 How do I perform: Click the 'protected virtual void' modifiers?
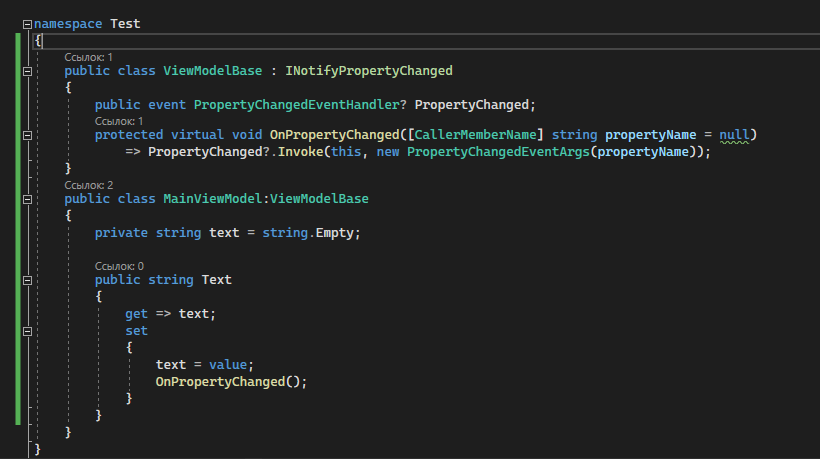(178, 135)
